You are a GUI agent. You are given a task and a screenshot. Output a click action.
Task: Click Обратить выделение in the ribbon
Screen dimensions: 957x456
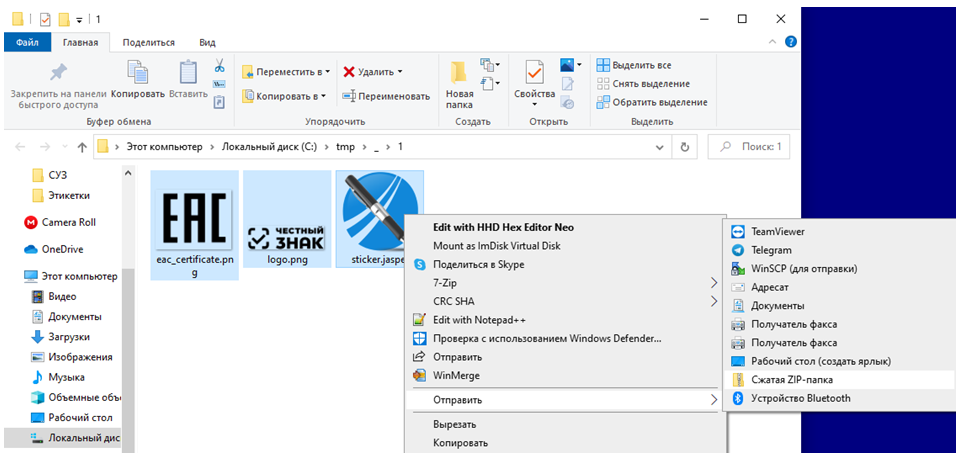coord(652,102)
